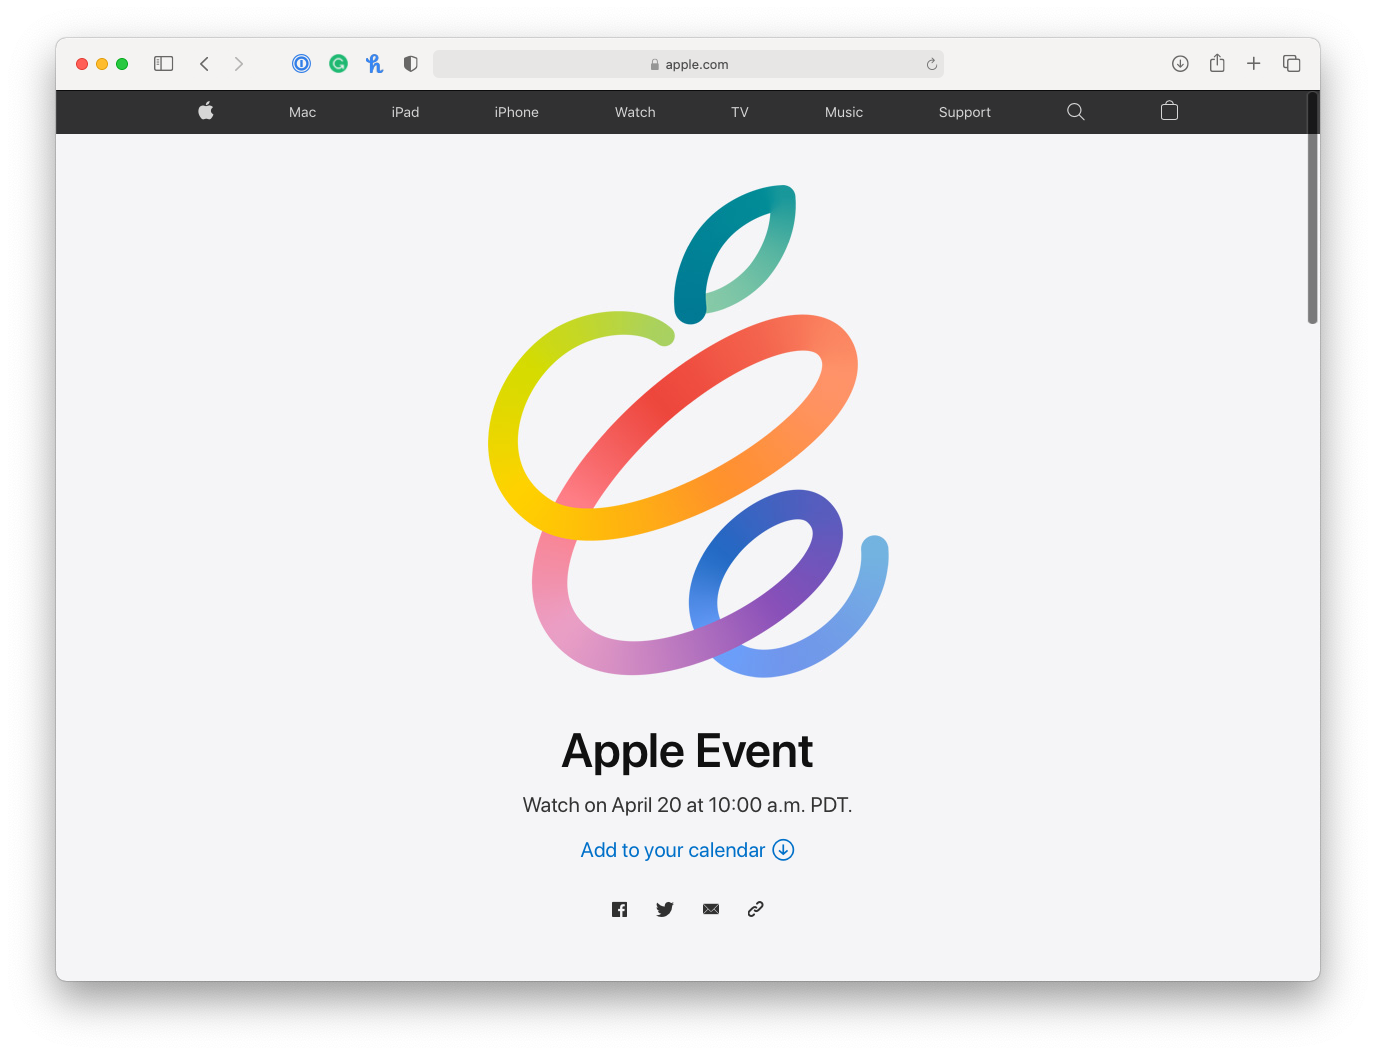Image resolution: width=1376 pixels, height=1055 pixels.
Task: Open the Share menu in the toolbar
Action: point(1217,63)
